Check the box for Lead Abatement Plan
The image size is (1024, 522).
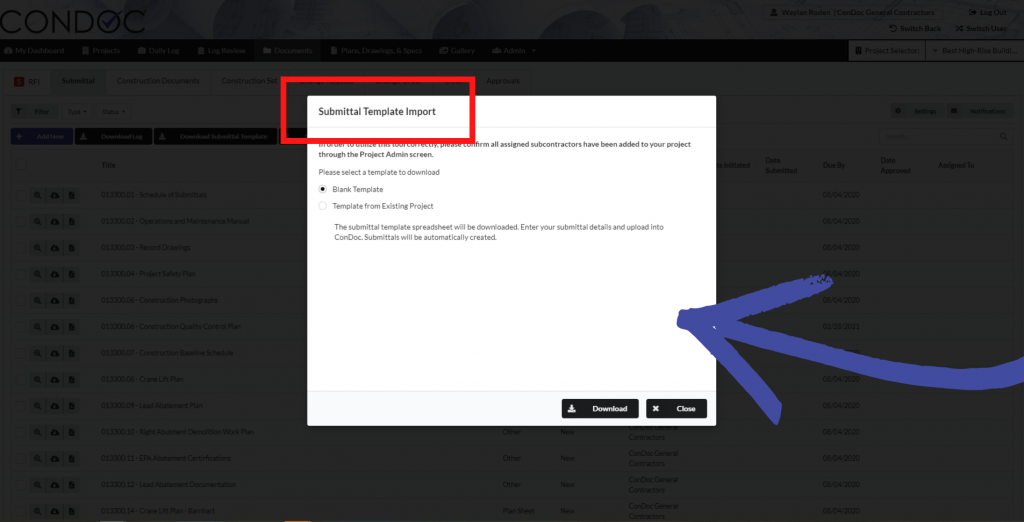20,406
